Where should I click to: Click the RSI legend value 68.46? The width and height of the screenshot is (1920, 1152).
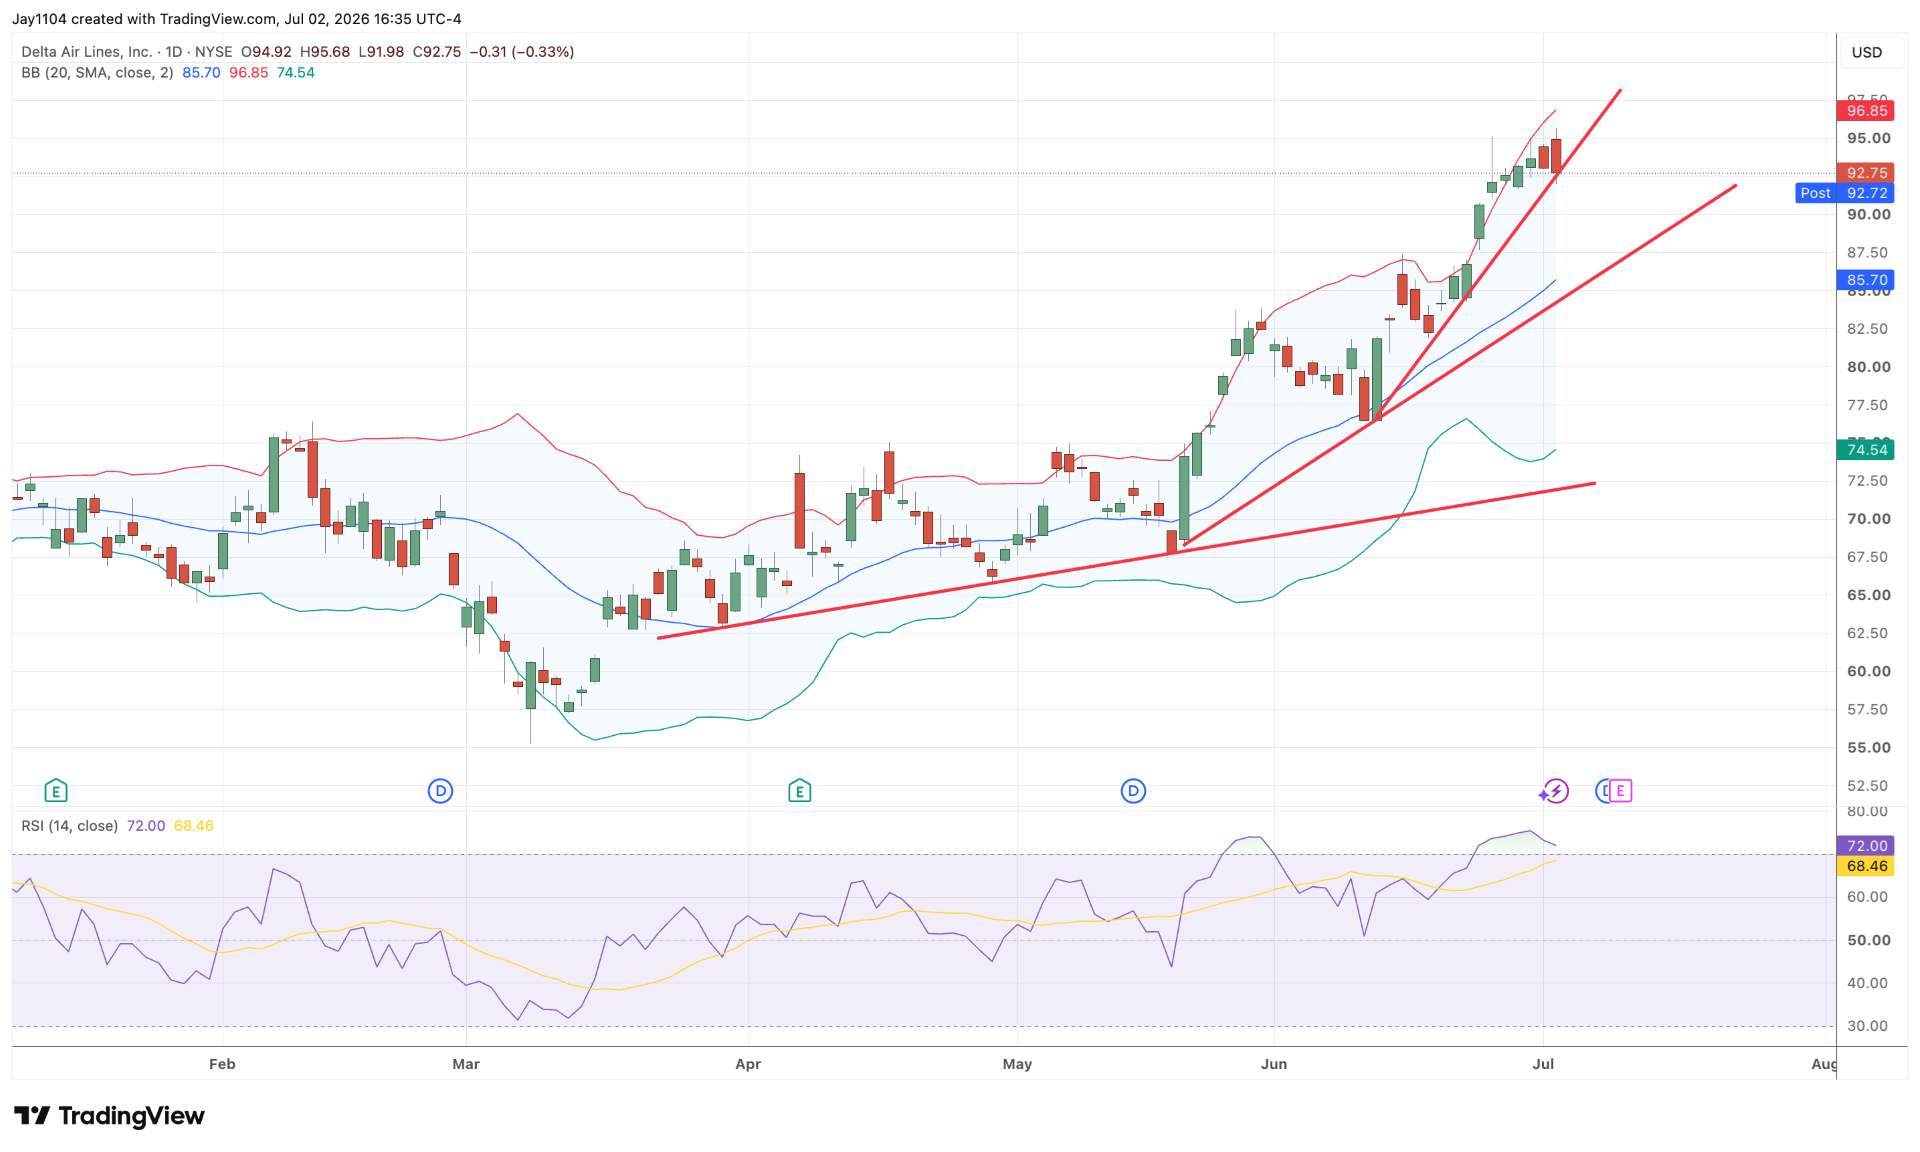193,826
